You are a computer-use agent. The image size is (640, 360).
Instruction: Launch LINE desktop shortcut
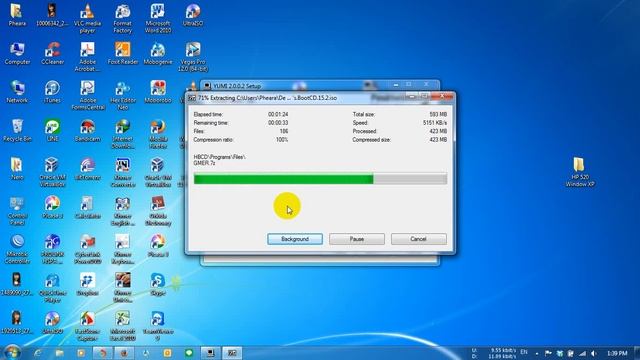tap(52, 131)
